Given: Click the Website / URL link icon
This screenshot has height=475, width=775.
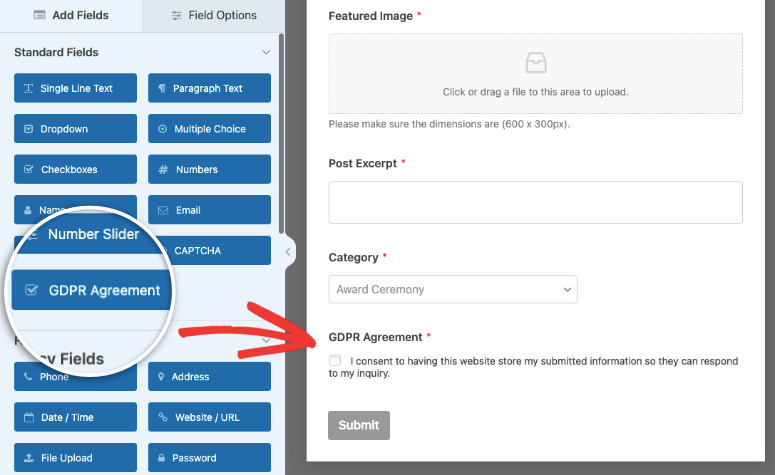Looking at the screenshot, I should pyautogui.click(x=163, y=417).
